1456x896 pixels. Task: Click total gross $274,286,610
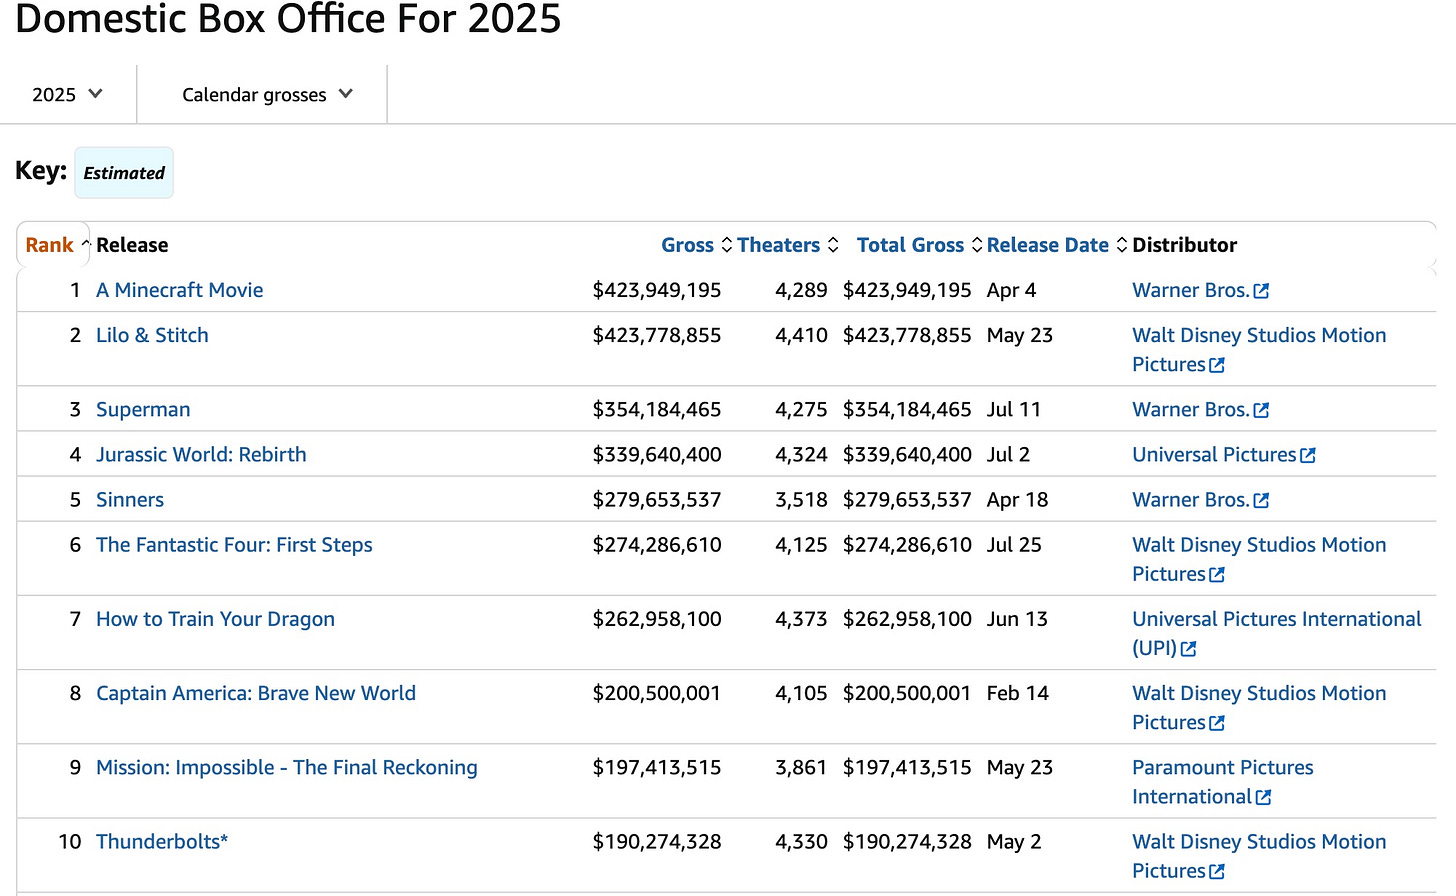[907, 545]
